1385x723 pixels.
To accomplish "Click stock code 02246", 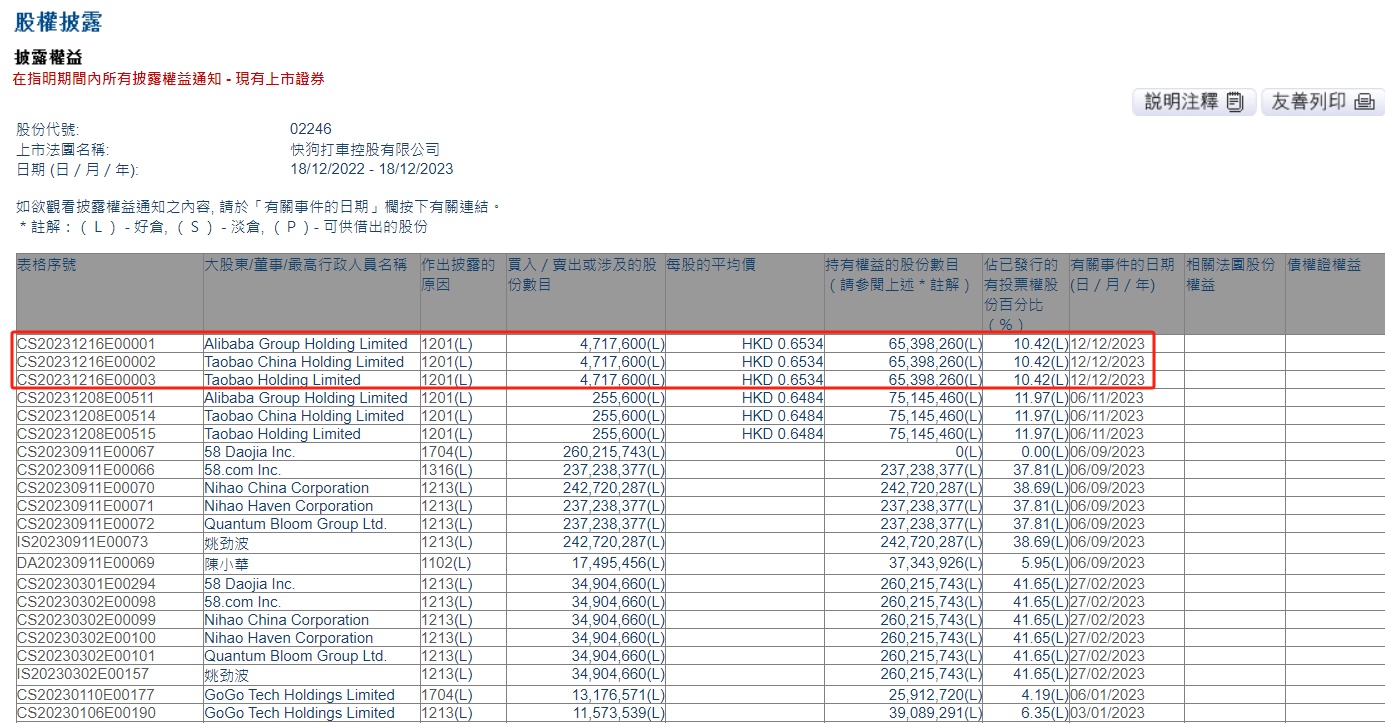I will 310,129.
